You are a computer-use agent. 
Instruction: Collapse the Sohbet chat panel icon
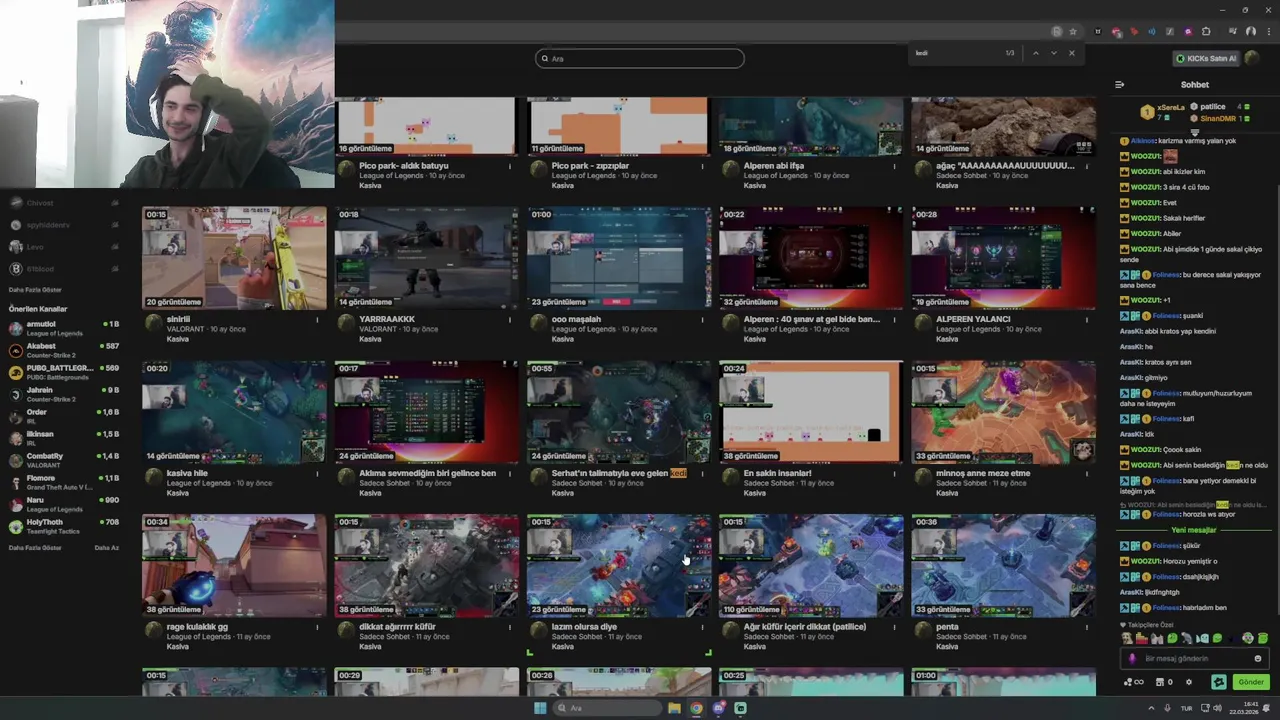pos(1119,85)
